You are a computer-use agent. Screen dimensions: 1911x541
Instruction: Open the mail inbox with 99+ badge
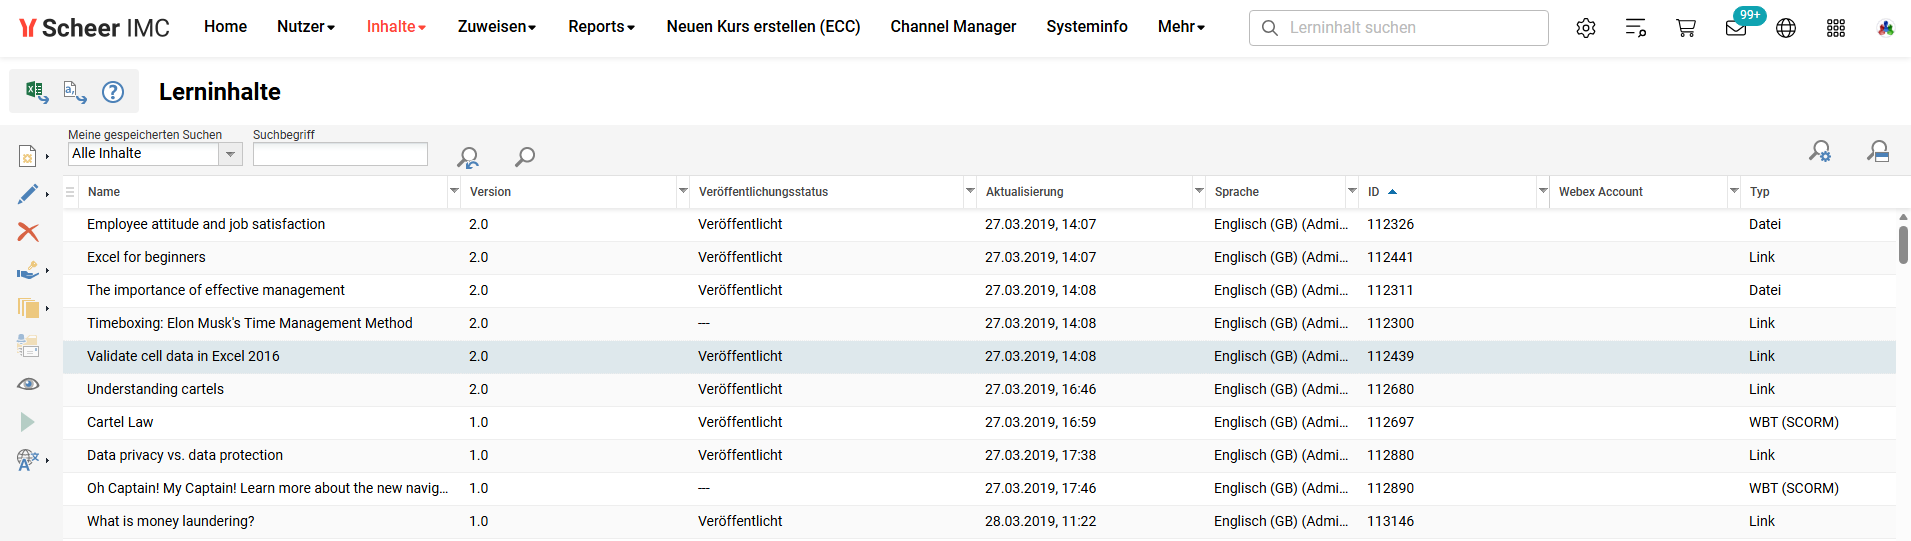[x=1737, y=27]
